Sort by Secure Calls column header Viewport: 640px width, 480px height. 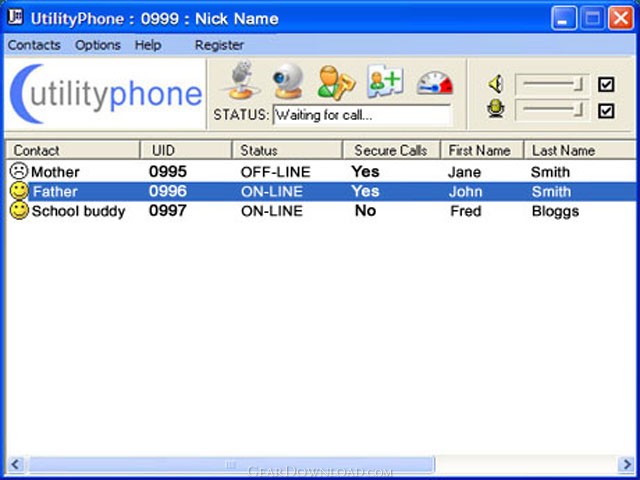point(391,150)
